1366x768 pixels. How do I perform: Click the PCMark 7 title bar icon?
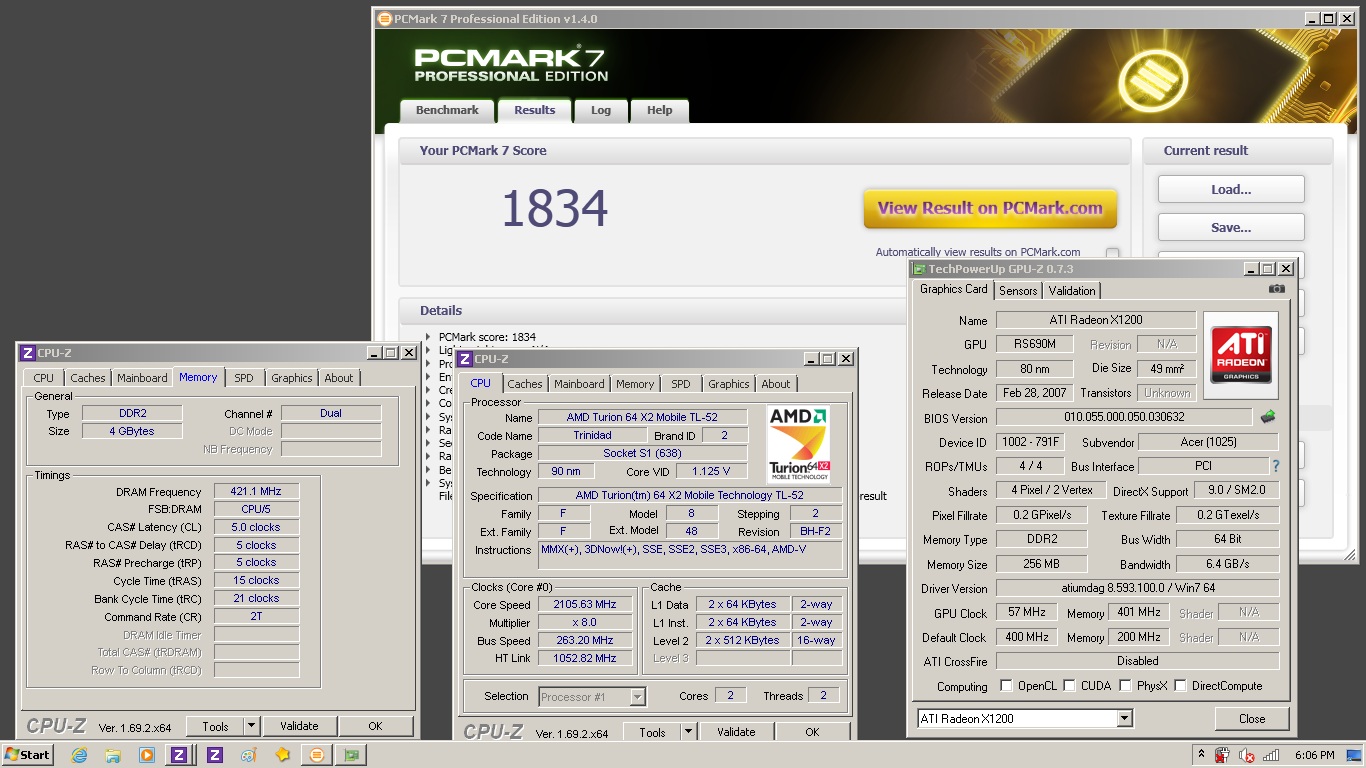(x=385, y=18)
